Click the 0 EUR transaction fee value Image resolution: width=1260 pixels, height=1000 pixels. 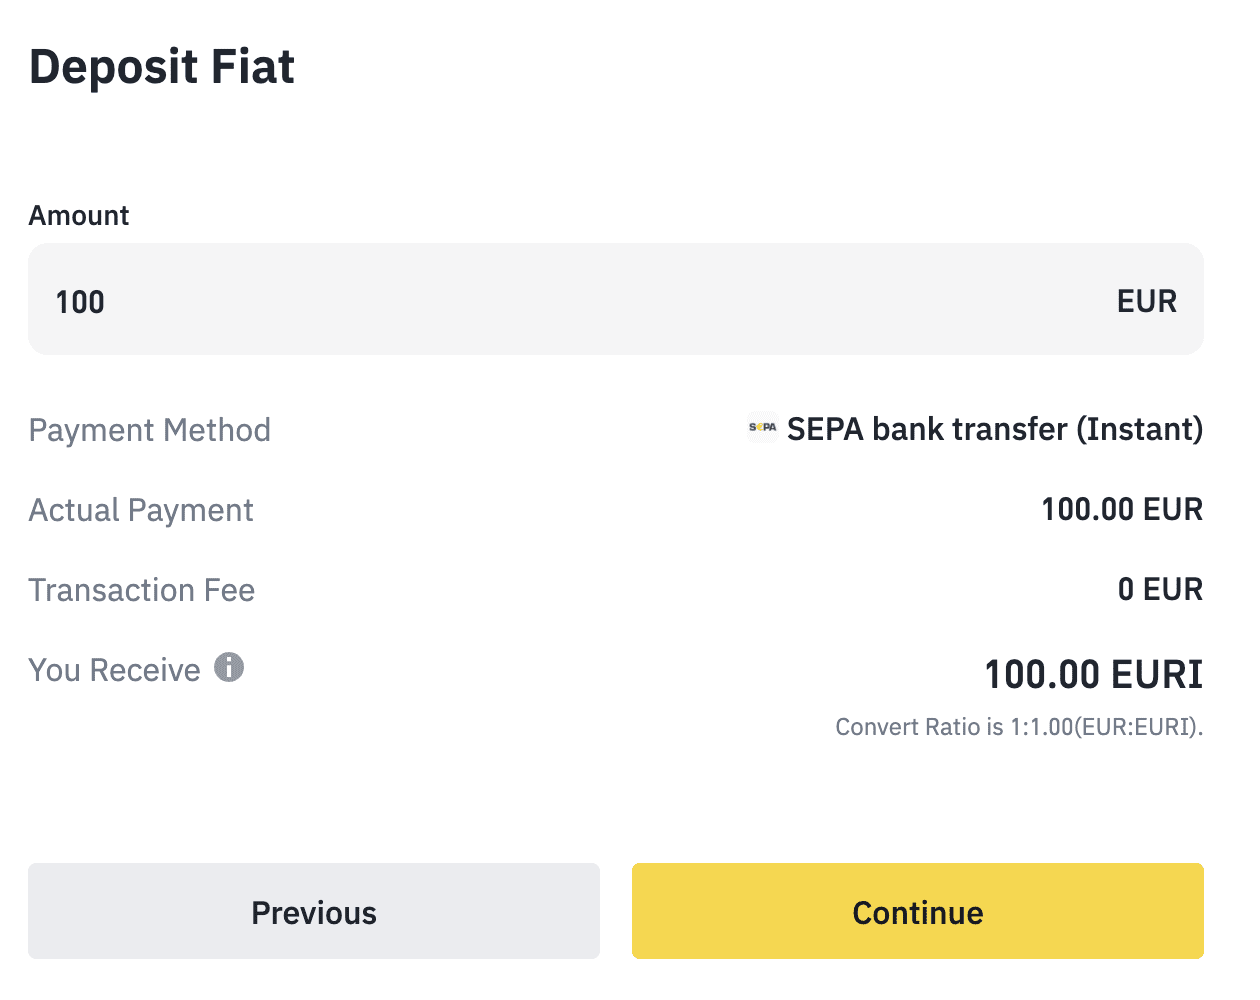pyautogui.click(x=1160, y=590)
